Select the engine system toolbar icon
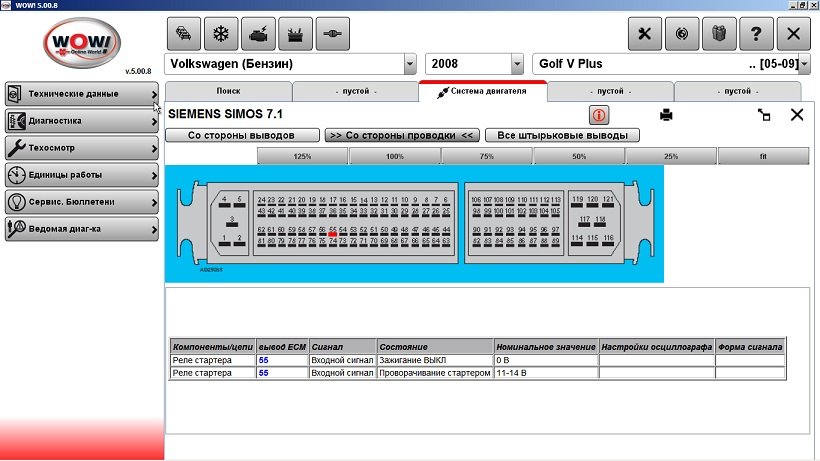Viewport: 820px width, 461px height. (257, 33)
